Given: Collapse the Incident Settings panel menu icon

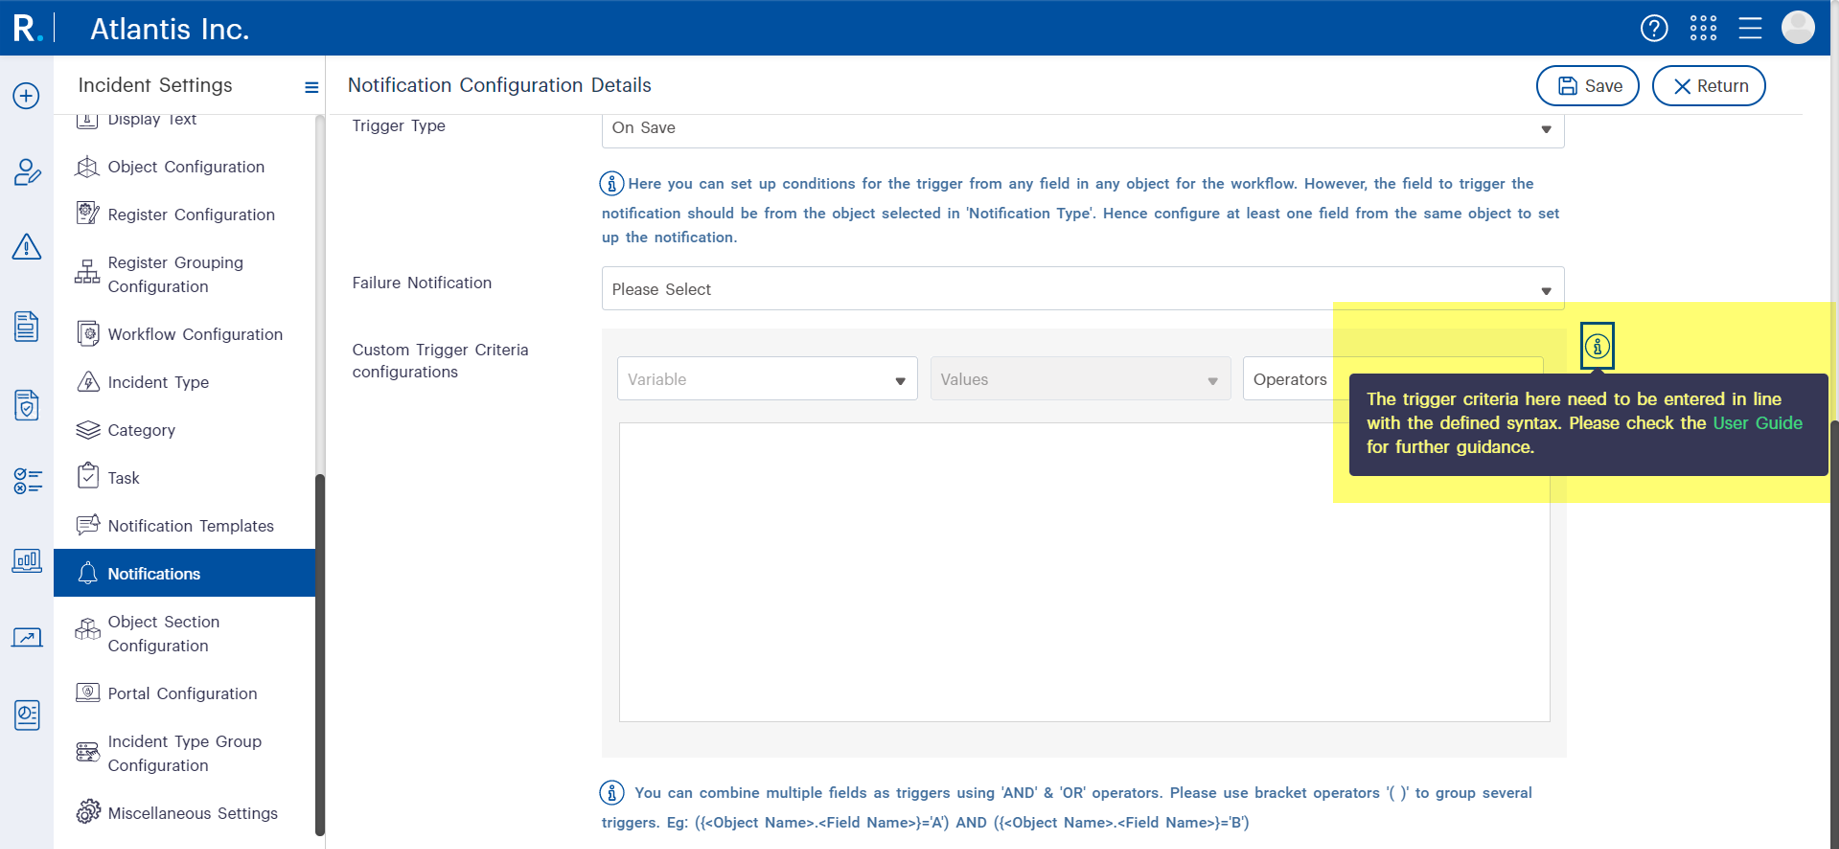Looking at the screenshot, I should (x=311, y=87).
